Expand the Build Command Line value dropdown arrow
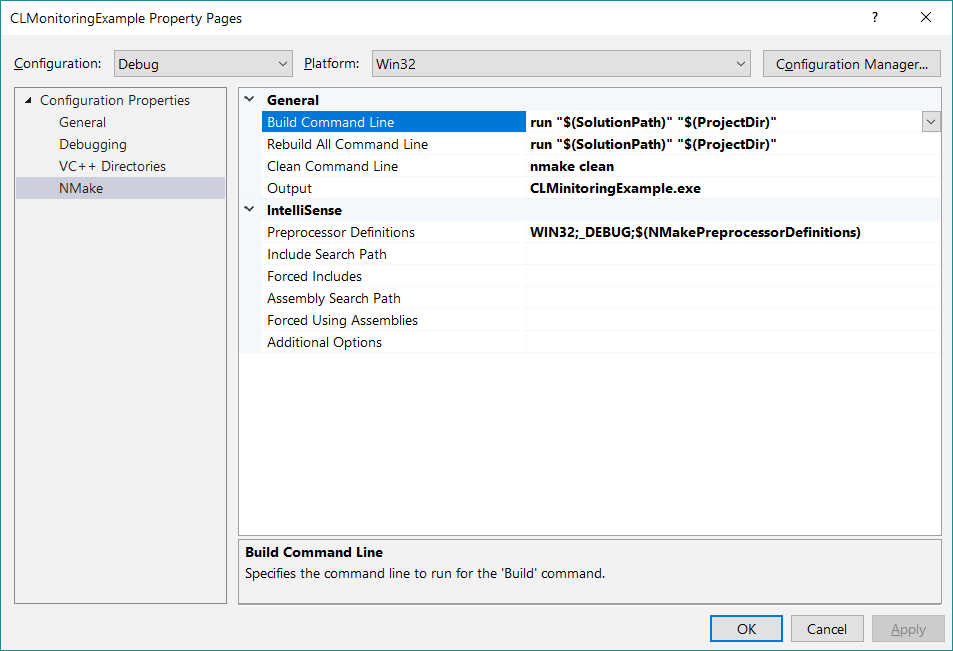The image size is (953, 651). coord(931,122)
